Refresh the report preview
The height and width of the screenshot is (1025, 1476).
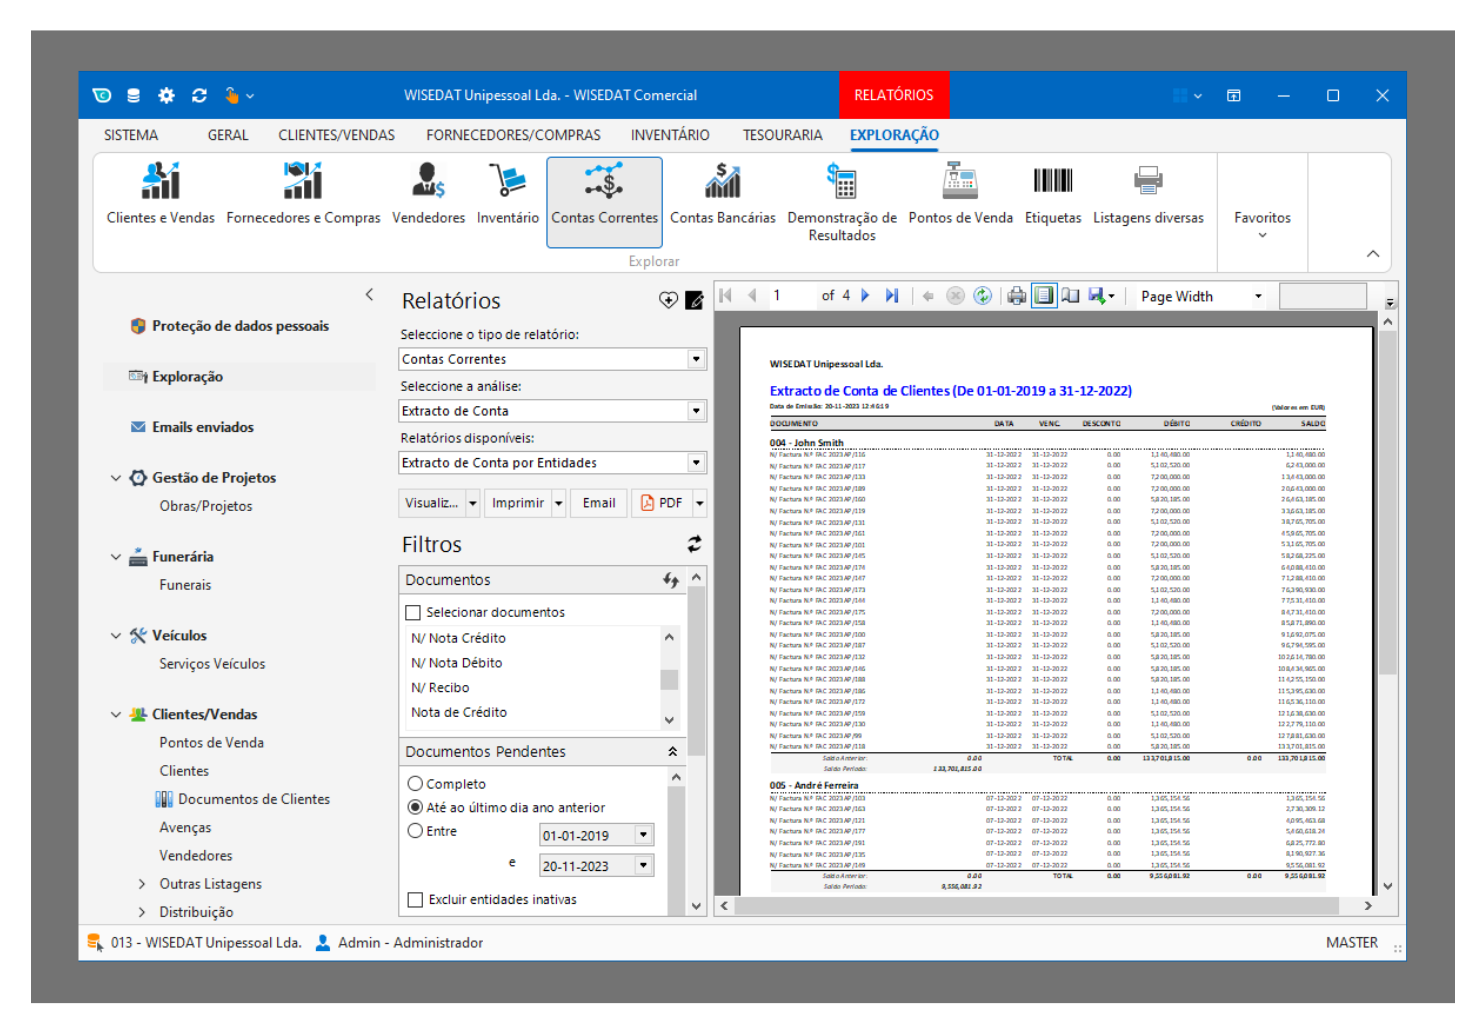[983, 296]
